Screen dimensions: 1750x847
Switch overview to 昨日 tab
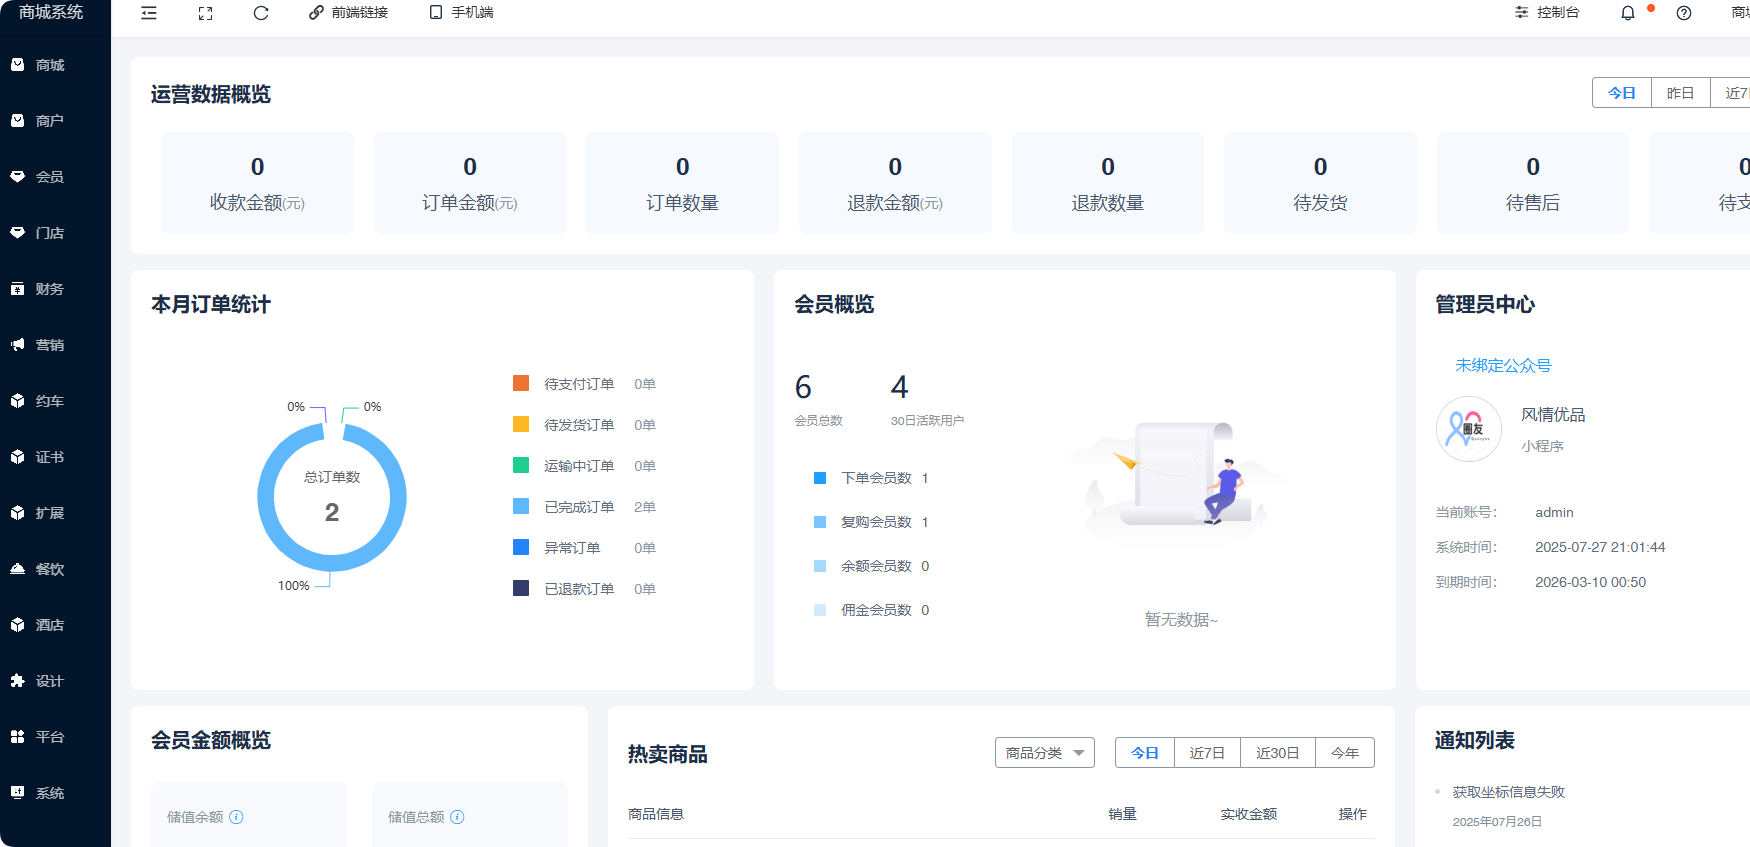[x=1680, y=93]
